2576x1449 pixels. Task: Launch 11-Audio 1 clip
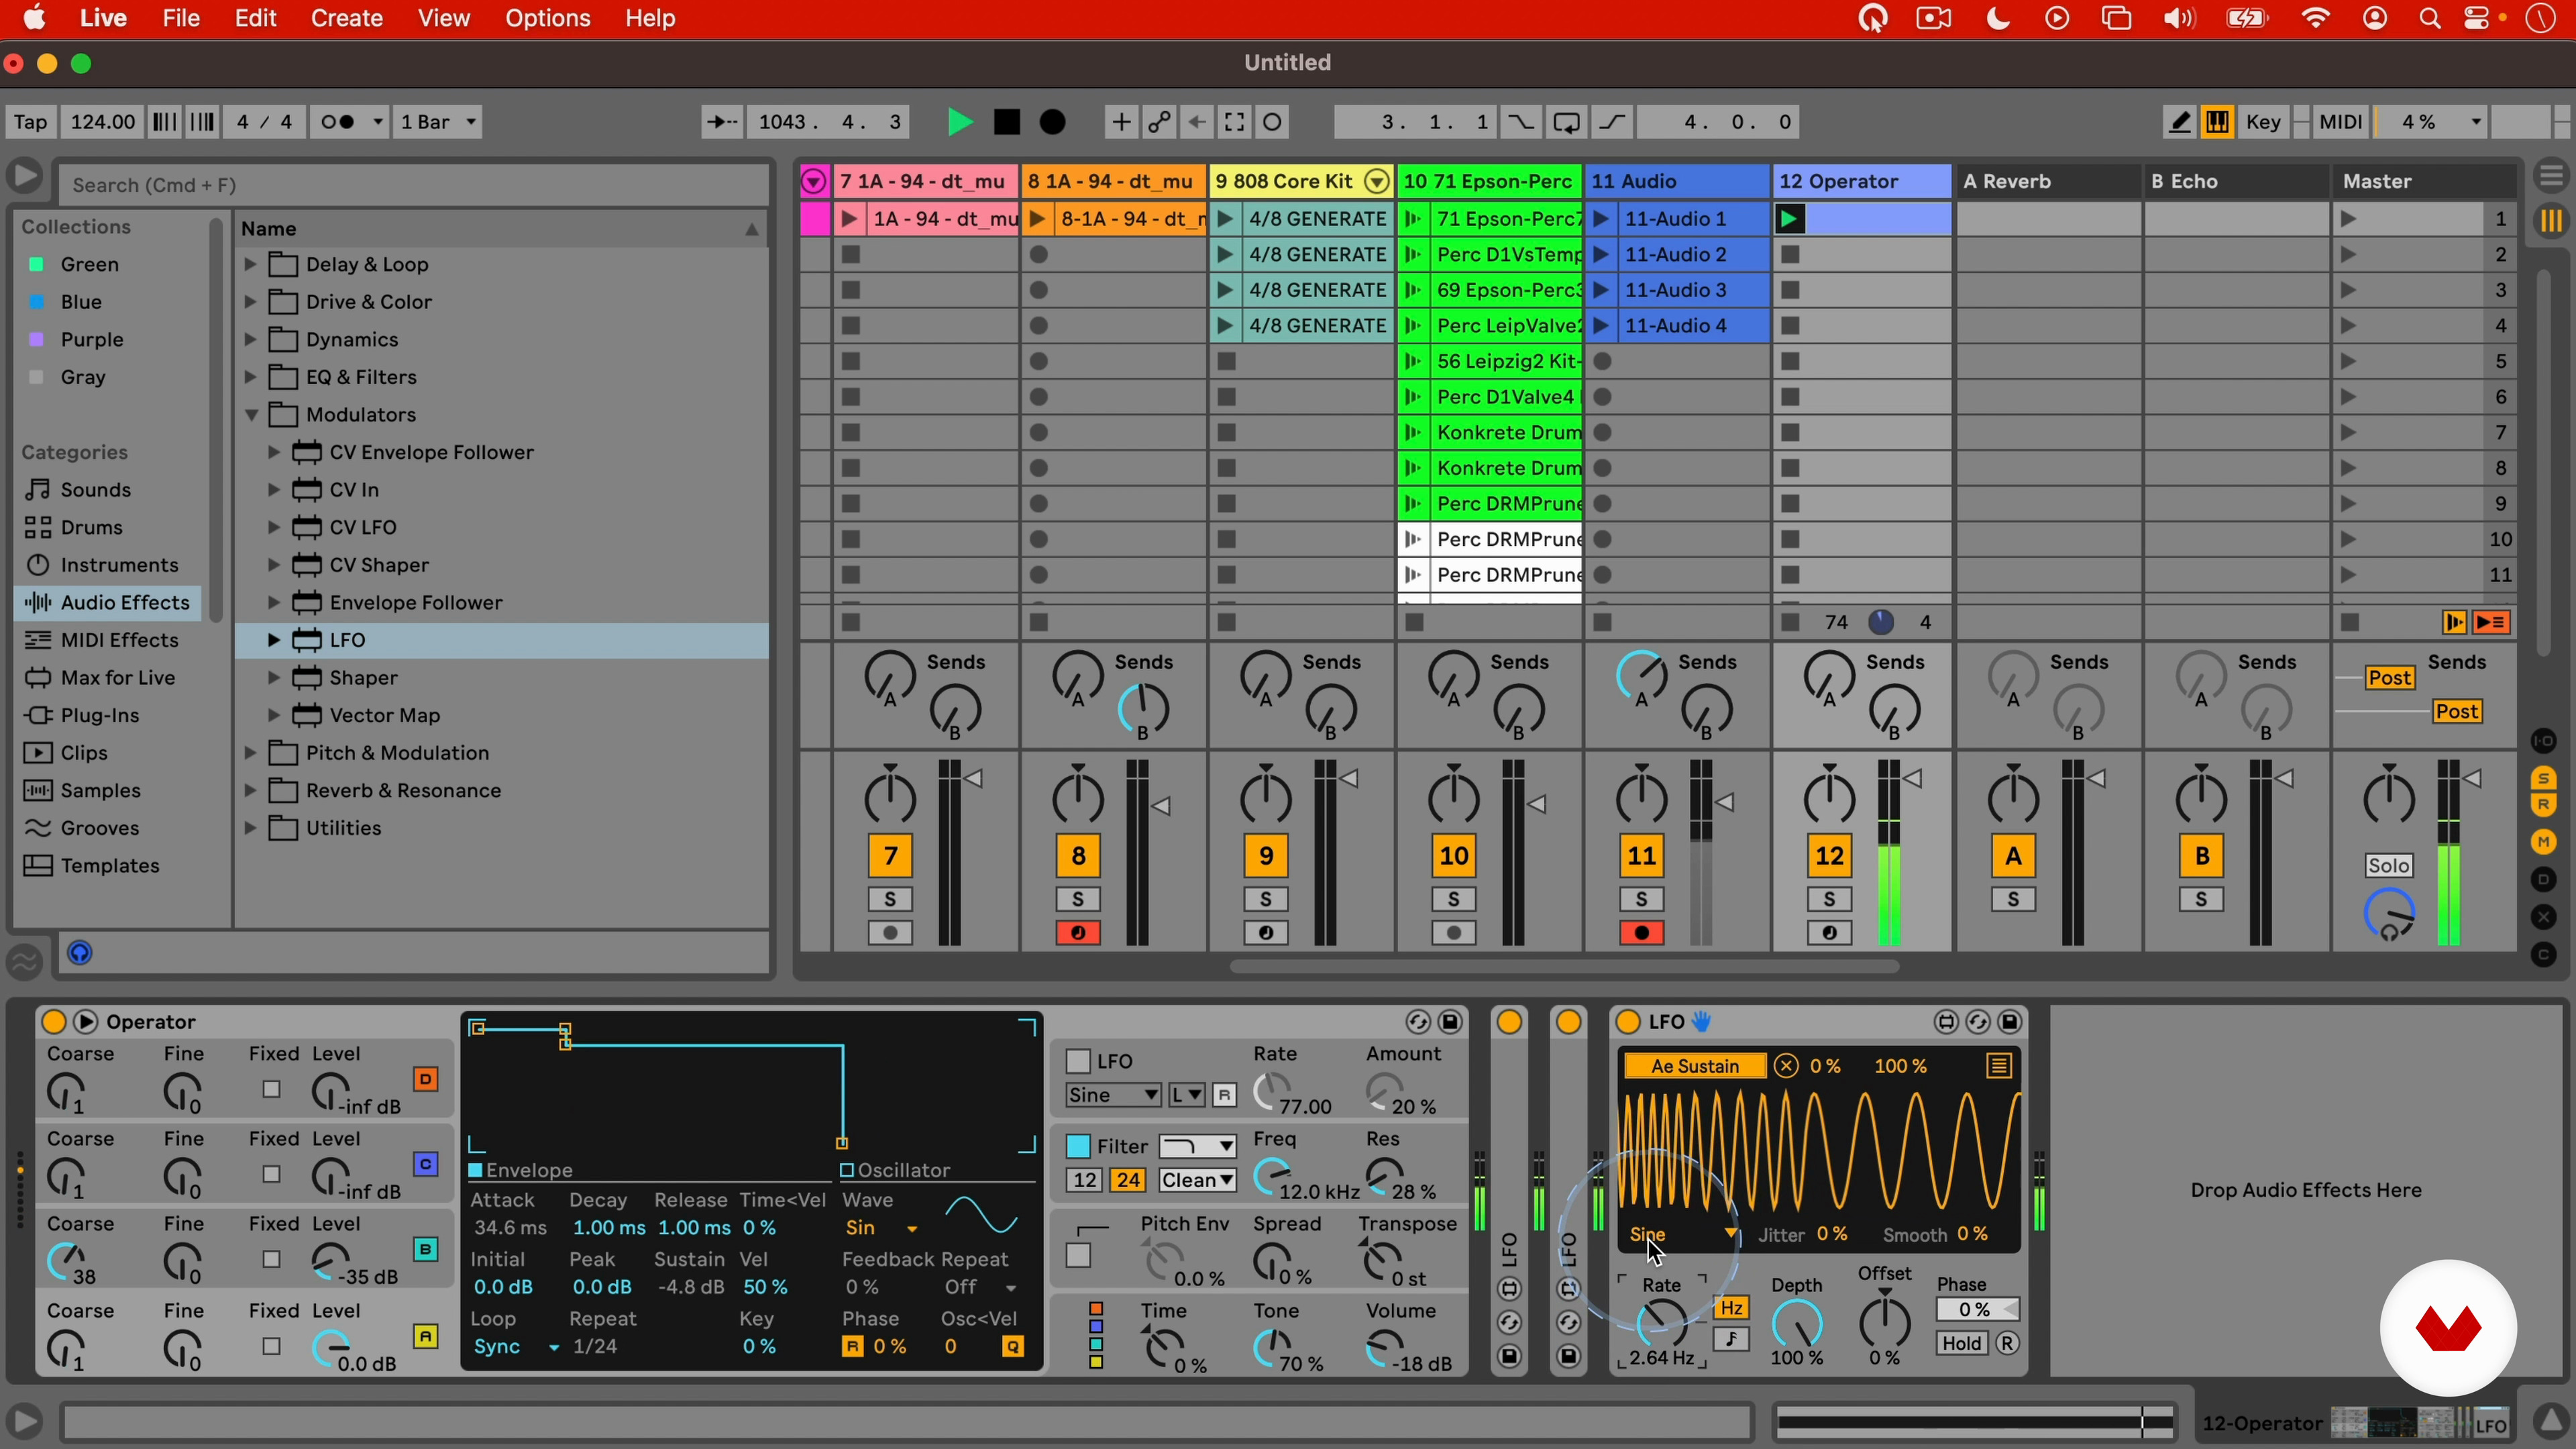[1601, 219]
